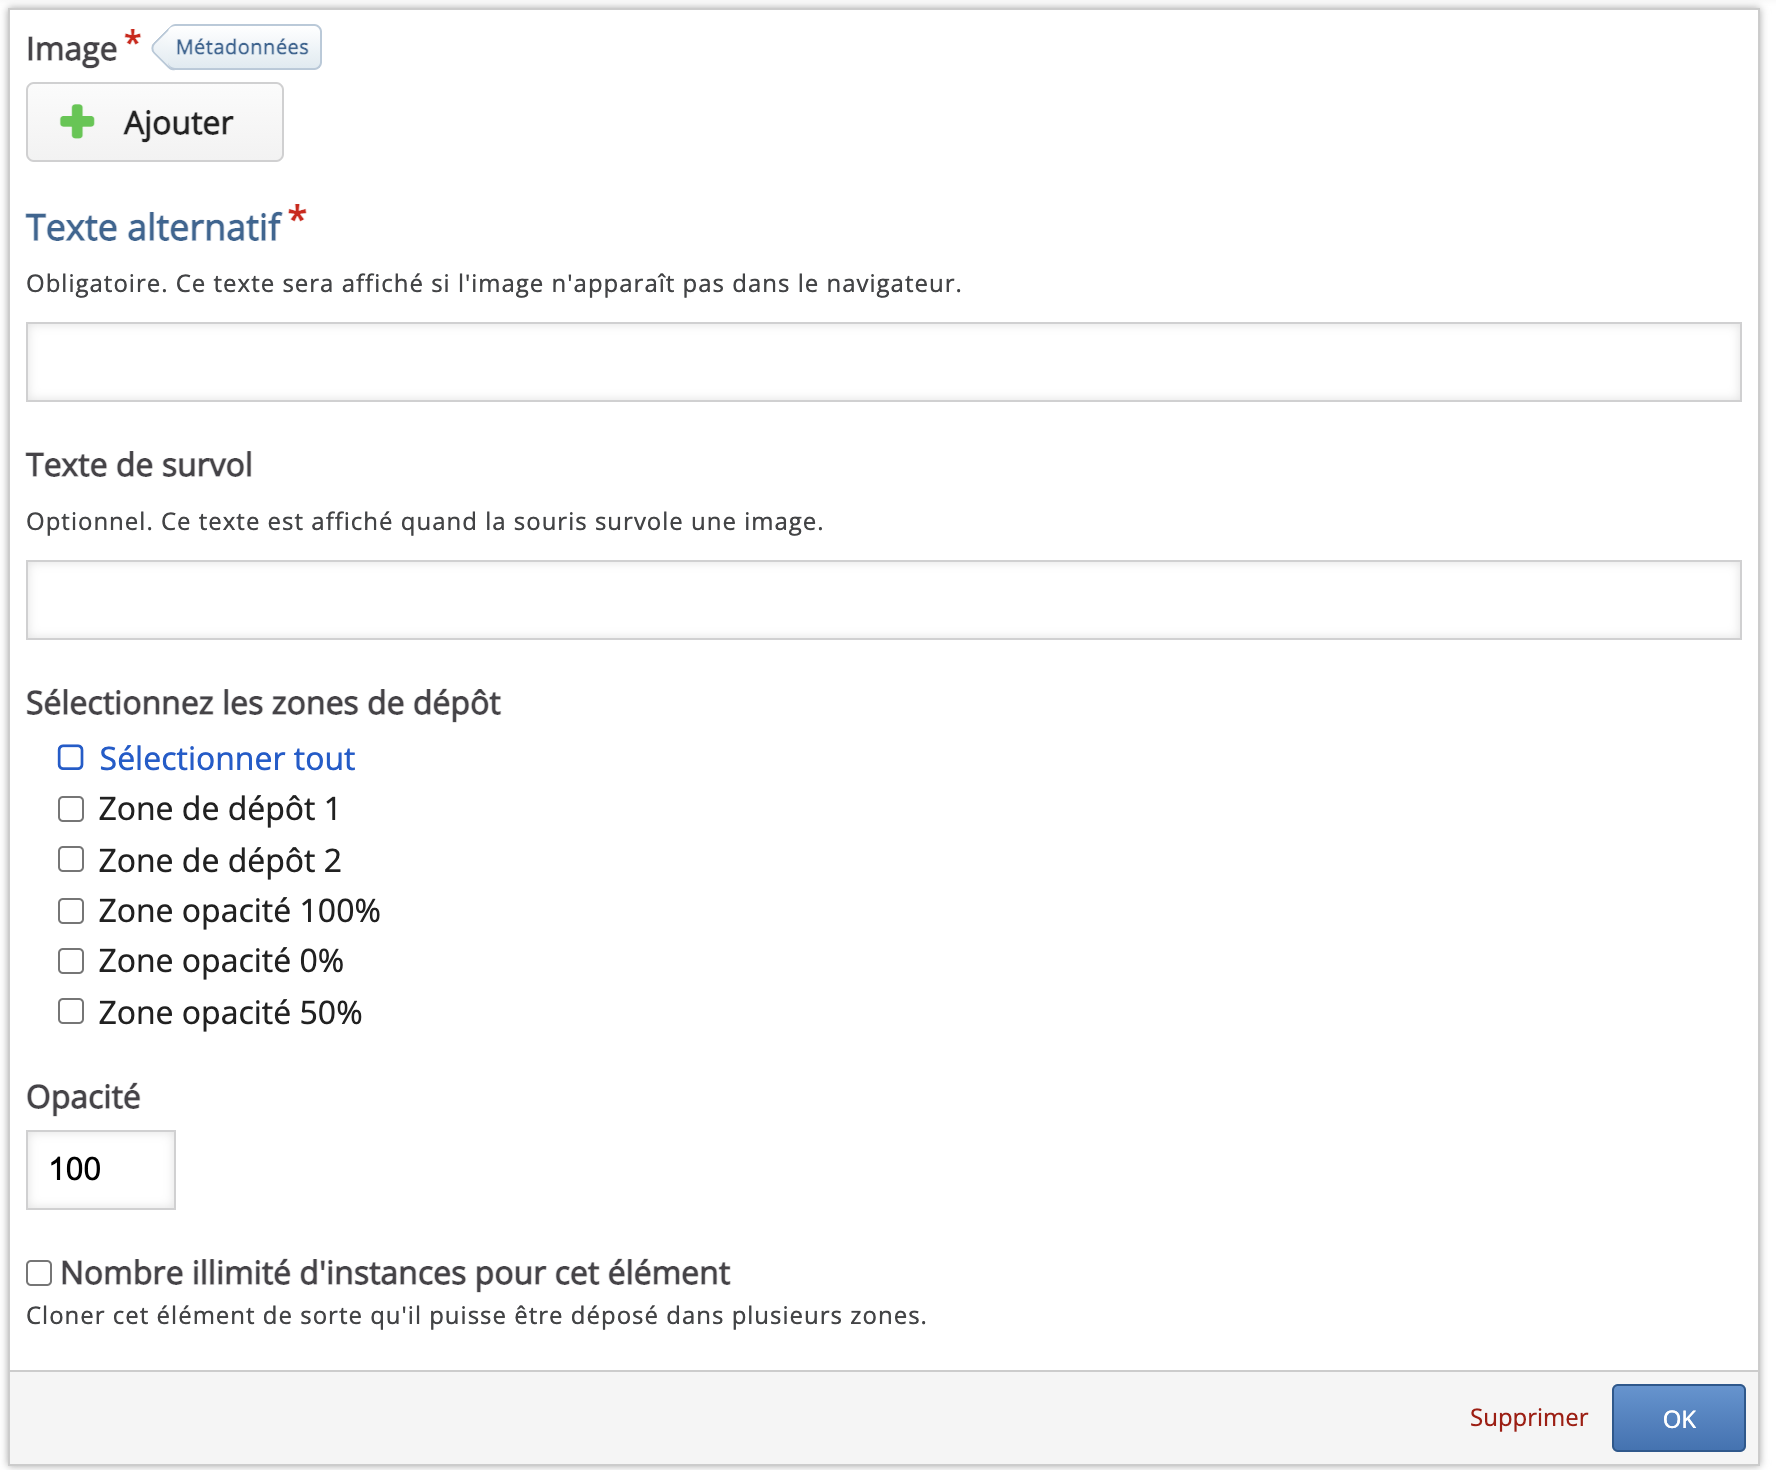1776x1470 pixels.
Task: Click the green plus icon on Ajouter
Action: click(x=77, y=122)
